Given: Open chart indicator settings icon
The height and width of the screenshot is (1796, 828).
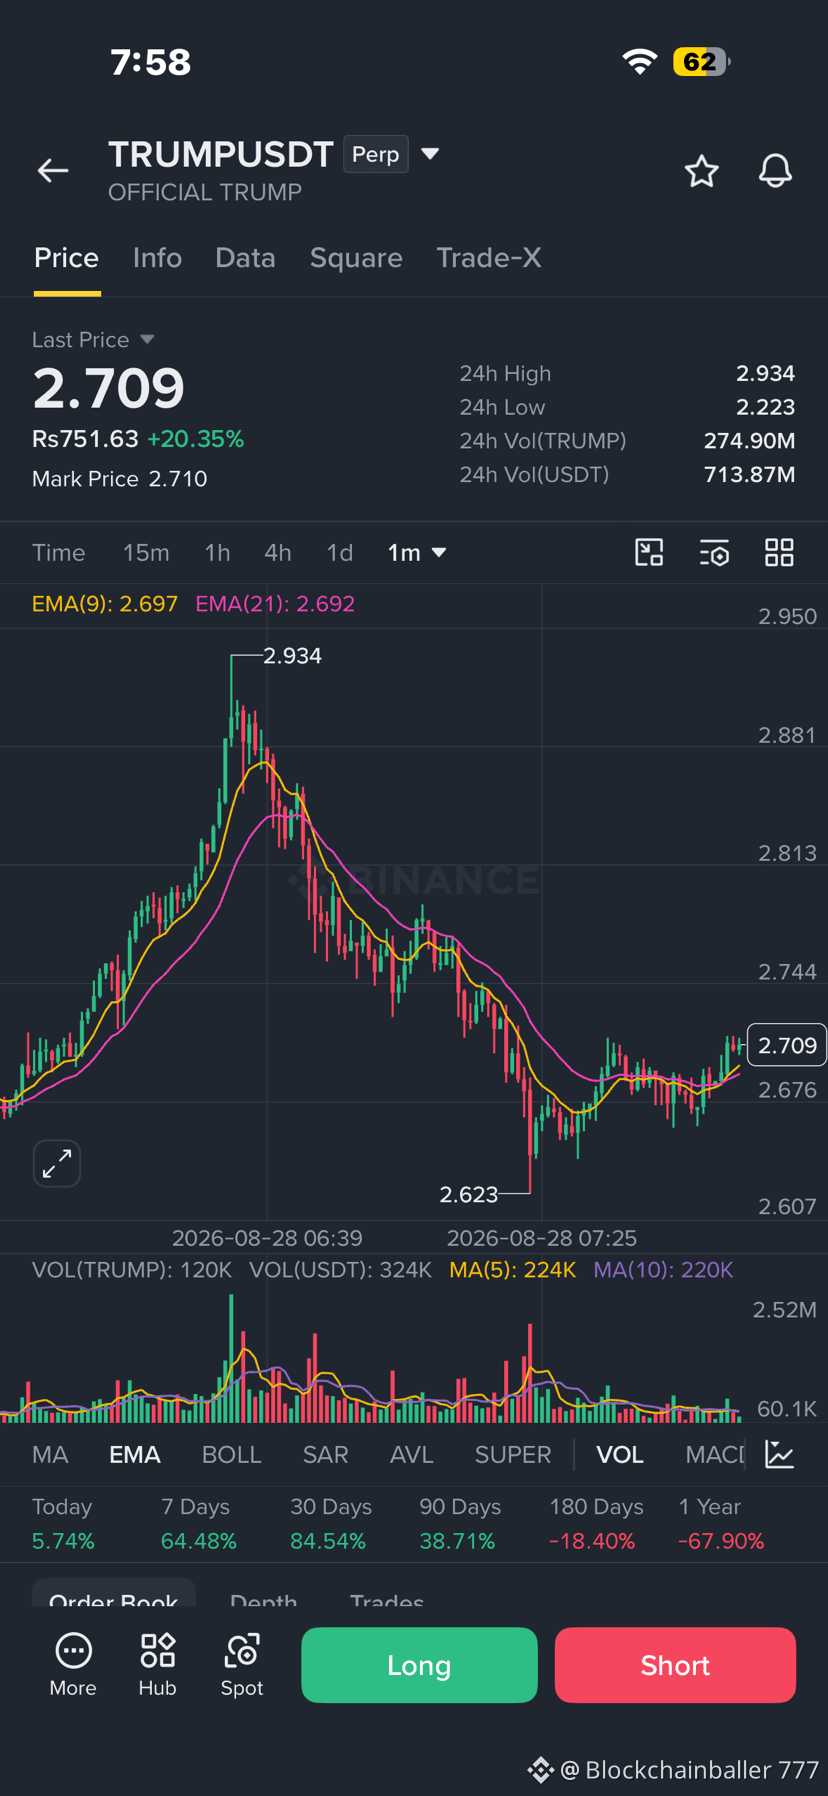Looking at the screenshot, I should point(714,552).
